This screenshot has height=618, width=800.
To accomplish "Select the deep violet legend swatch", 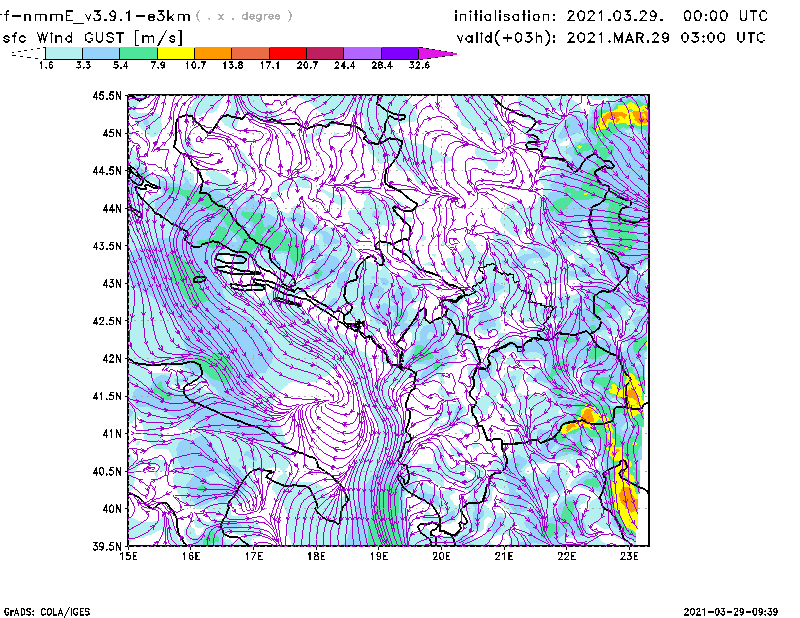I will click(400, 53).
